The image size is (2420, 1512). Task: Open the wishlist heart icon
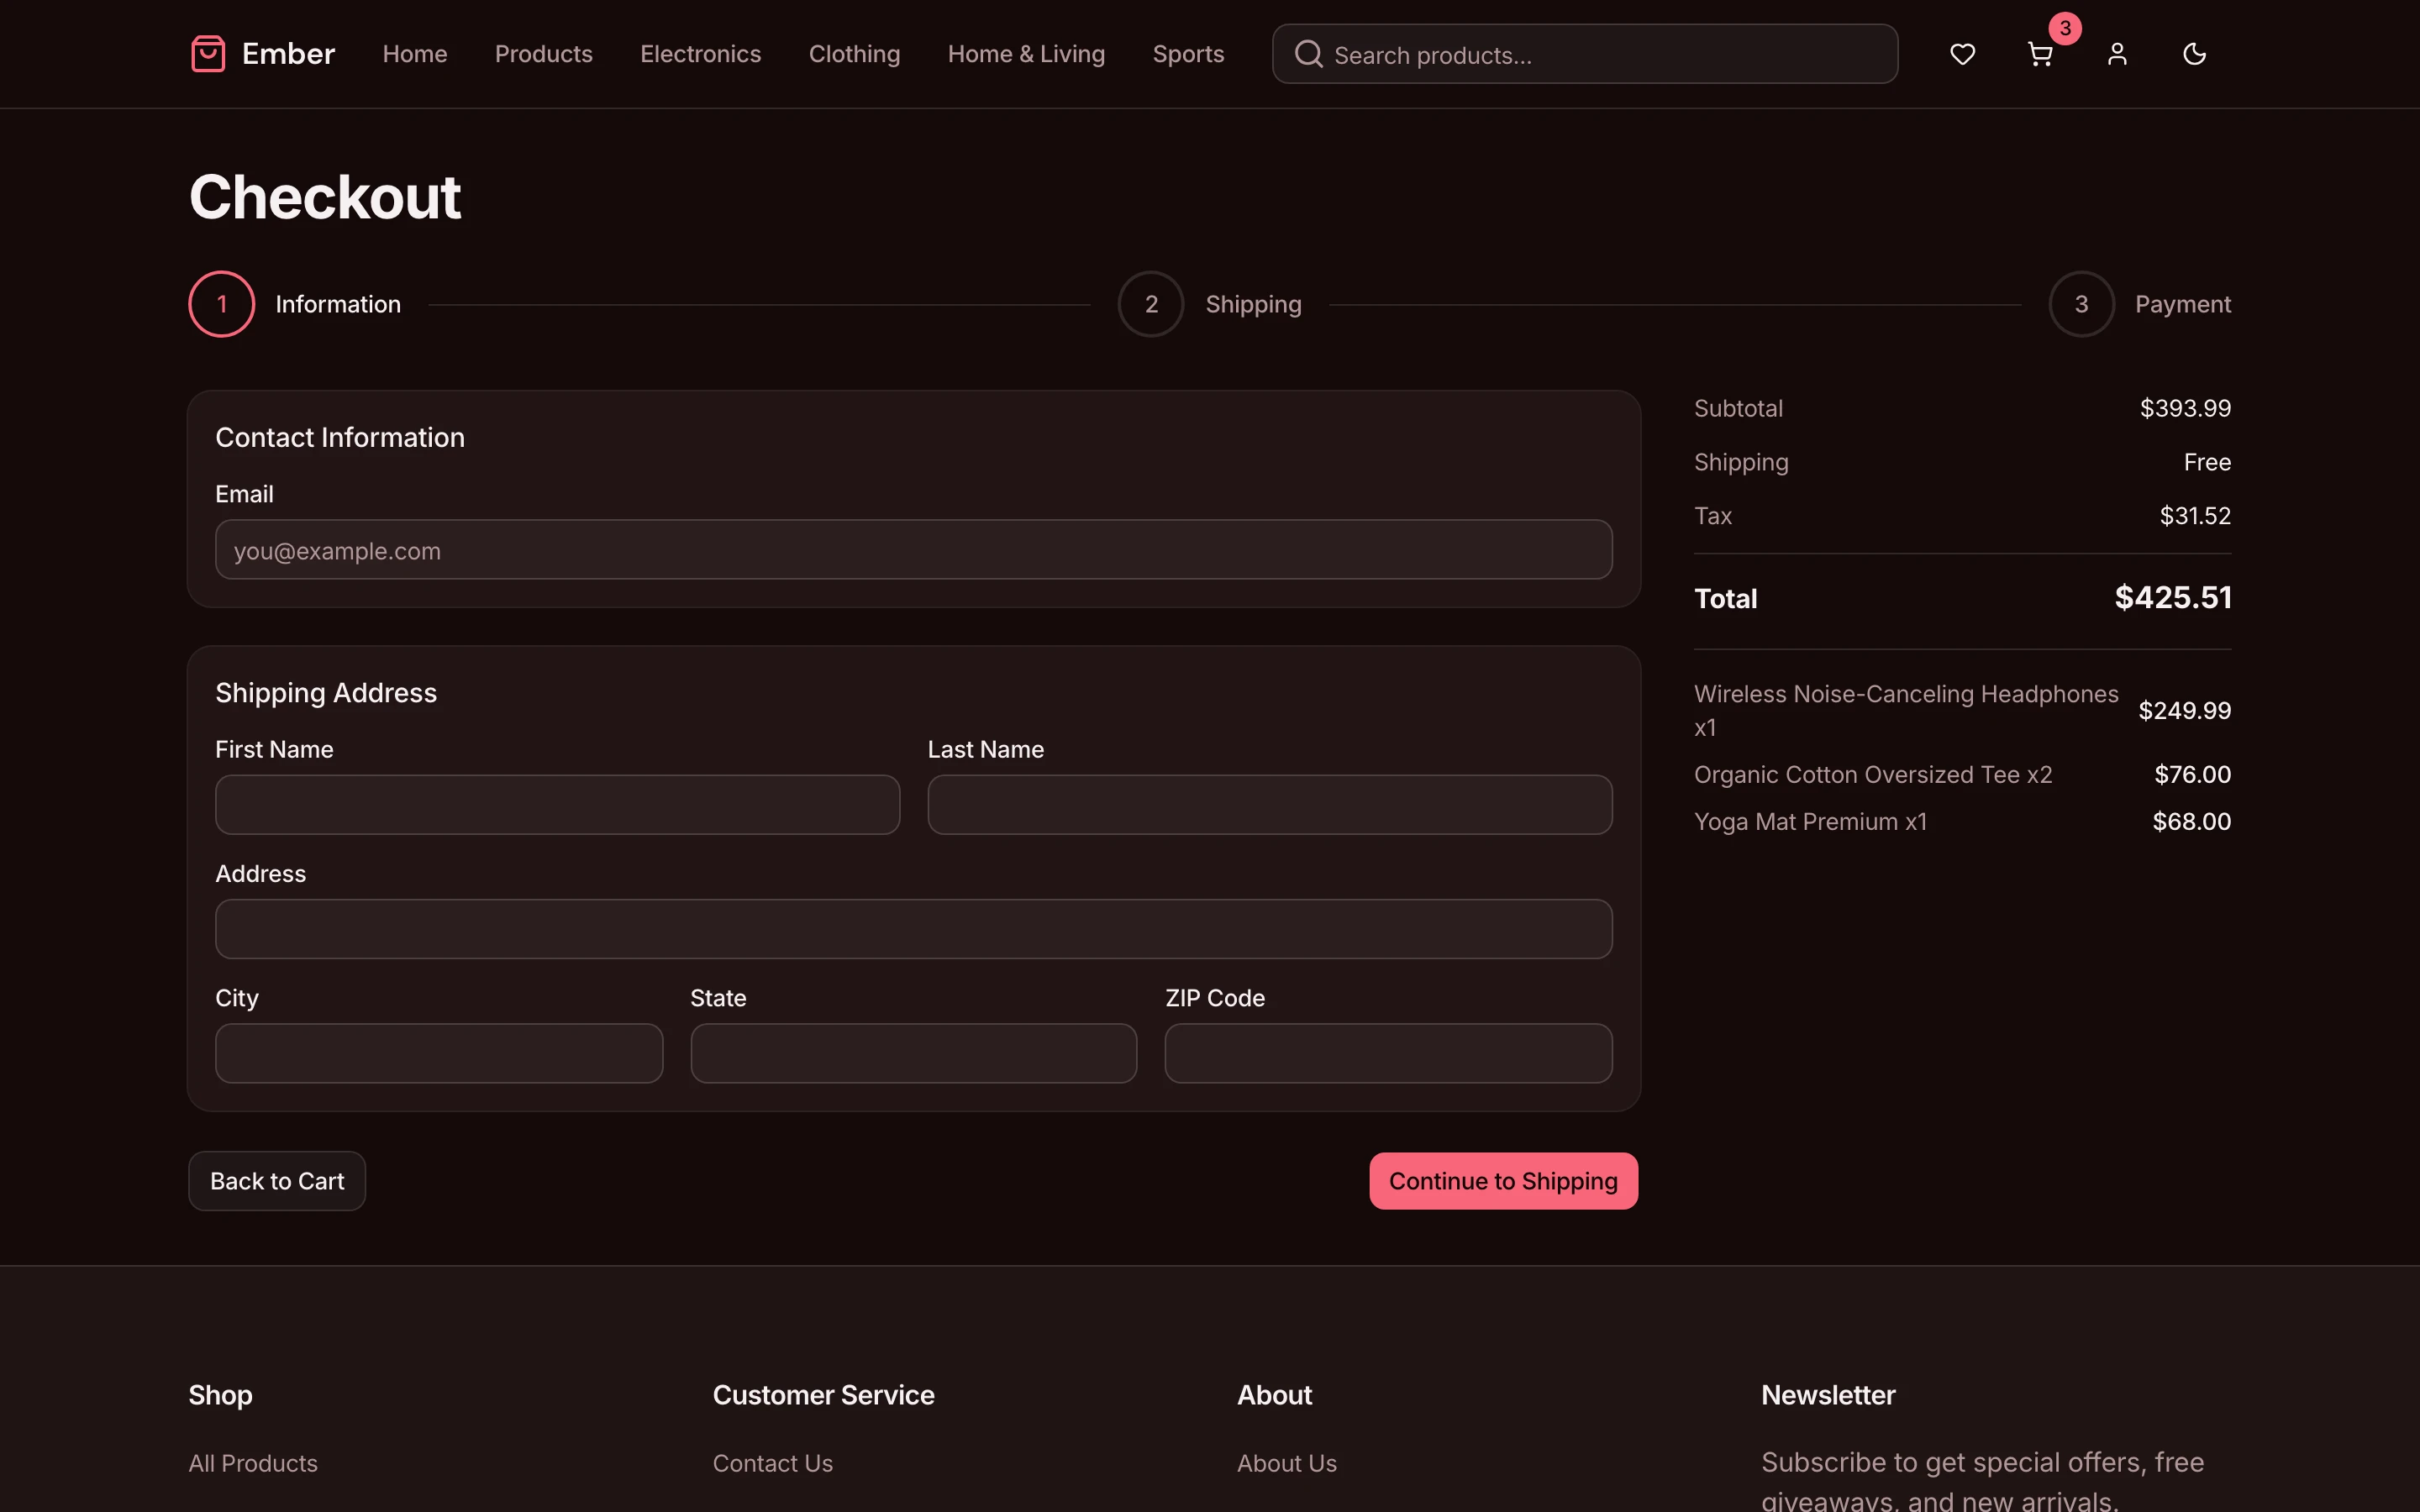tap(1961, 54)
